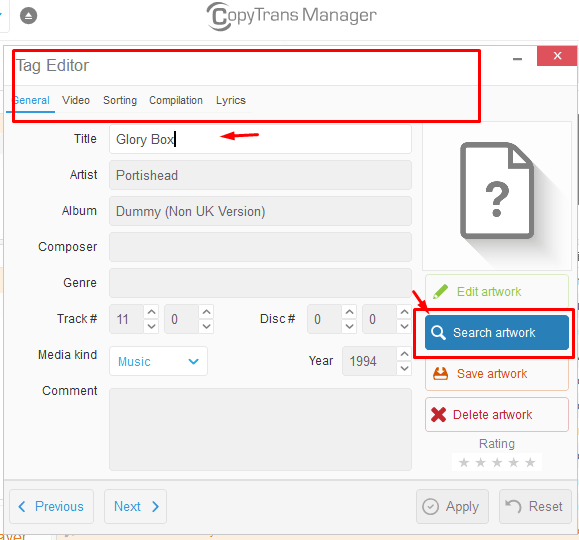This screenshot has height=540, width=579.
Task: Click the Save artwork button
Action: tap(497, 374)
